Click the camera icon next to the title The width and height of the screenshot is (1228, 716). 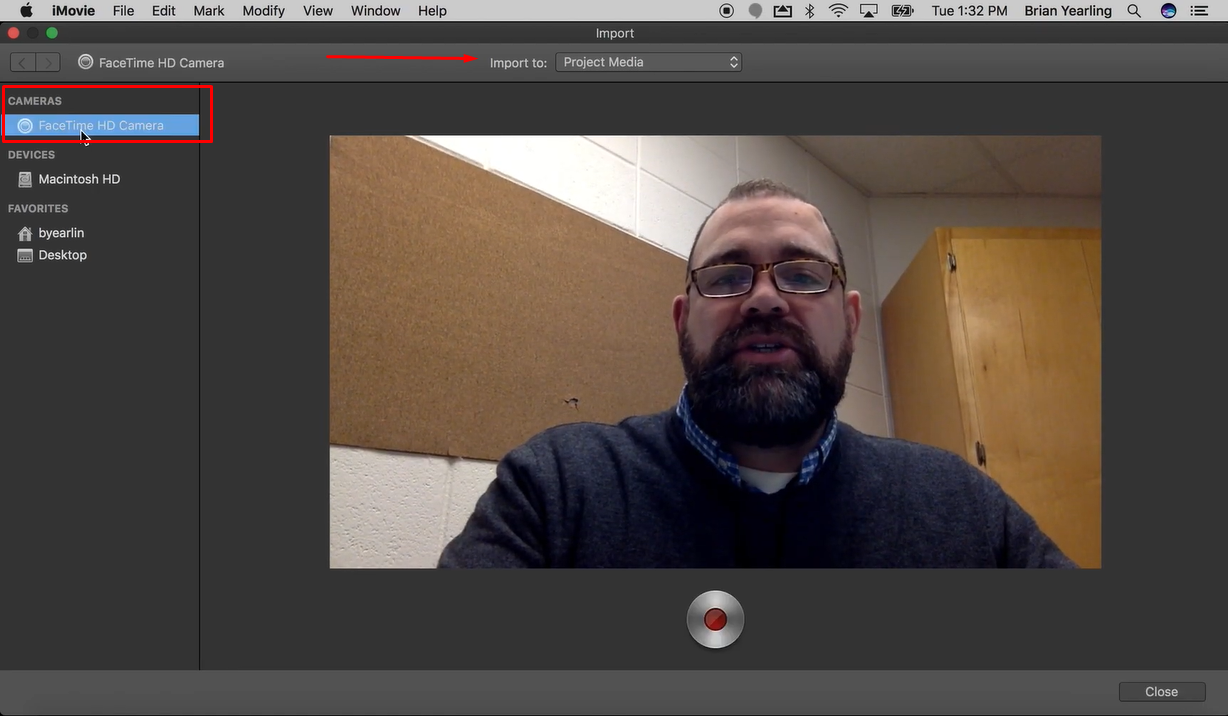pos(84,61)
